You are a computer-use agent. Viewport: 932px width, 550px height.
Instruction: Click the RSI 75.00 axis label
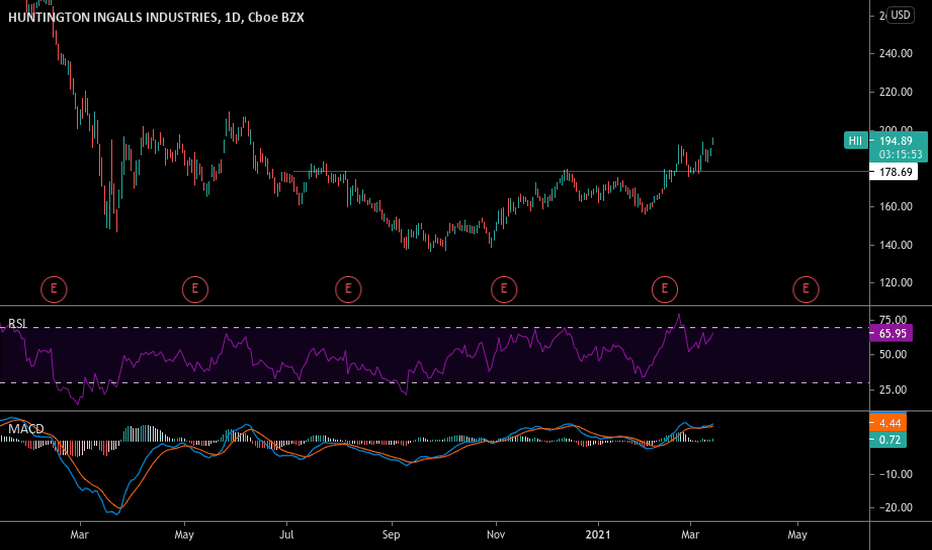[893, 320]
